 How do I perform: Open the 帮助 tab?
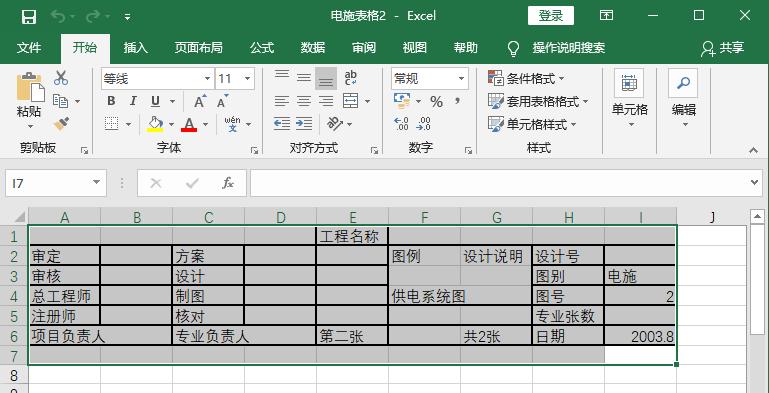(x=465, y=48)
